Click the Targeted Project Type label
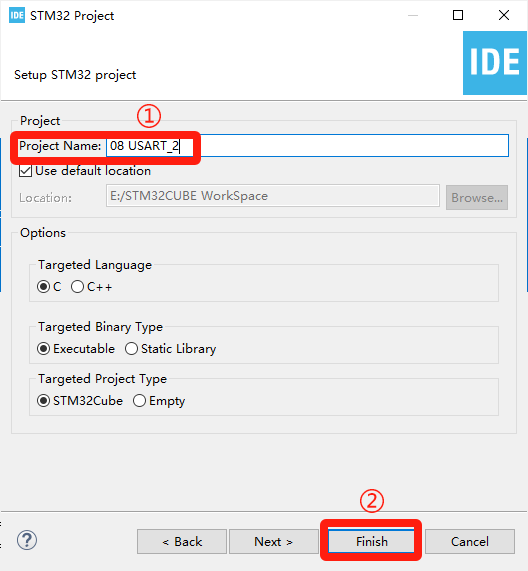This screenshot has width=528, height=571. point(102,379)
